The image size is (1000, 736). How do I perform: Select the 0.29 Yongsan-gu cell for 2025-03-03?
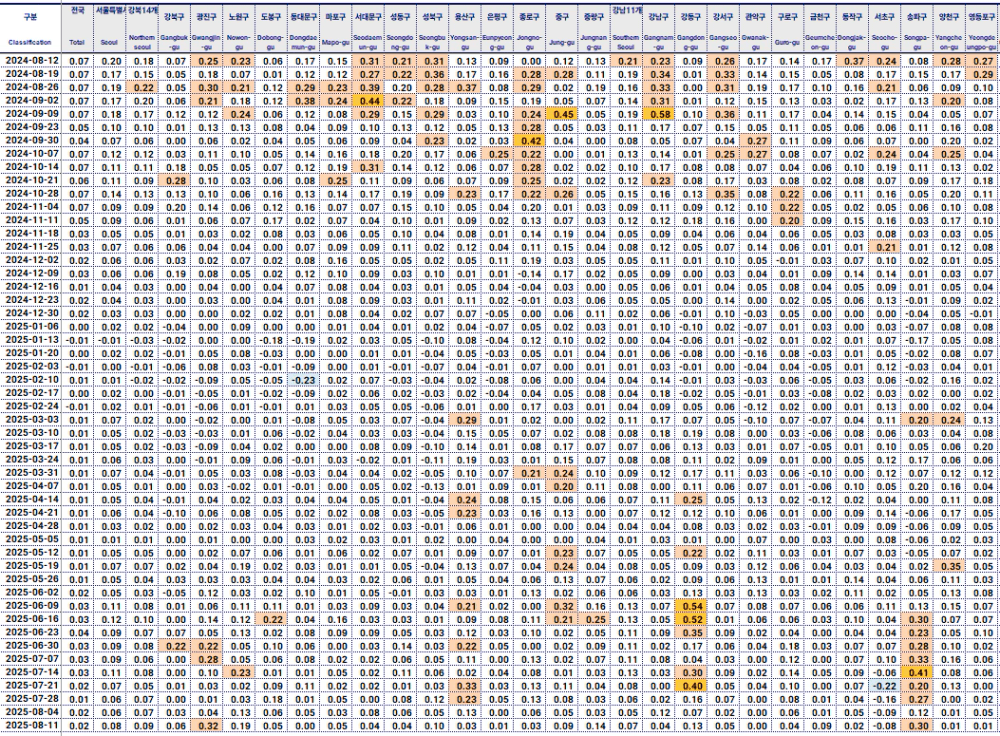coord(466,420)
